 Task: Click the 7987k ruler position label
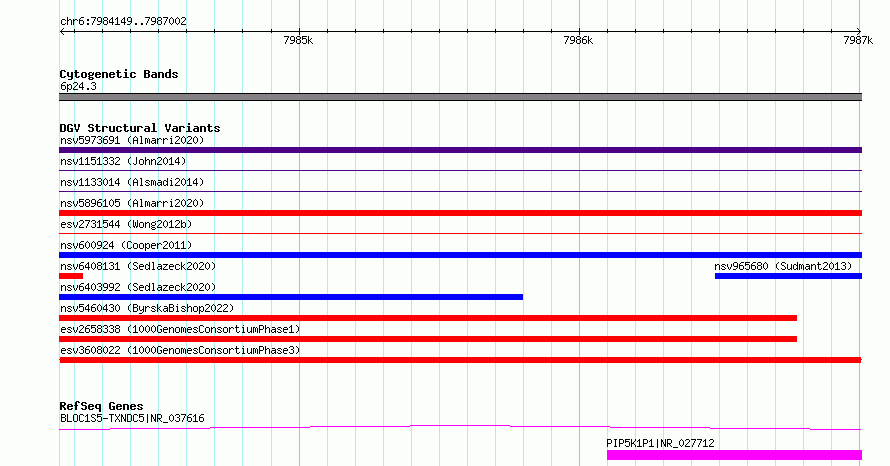pos(858,40)
